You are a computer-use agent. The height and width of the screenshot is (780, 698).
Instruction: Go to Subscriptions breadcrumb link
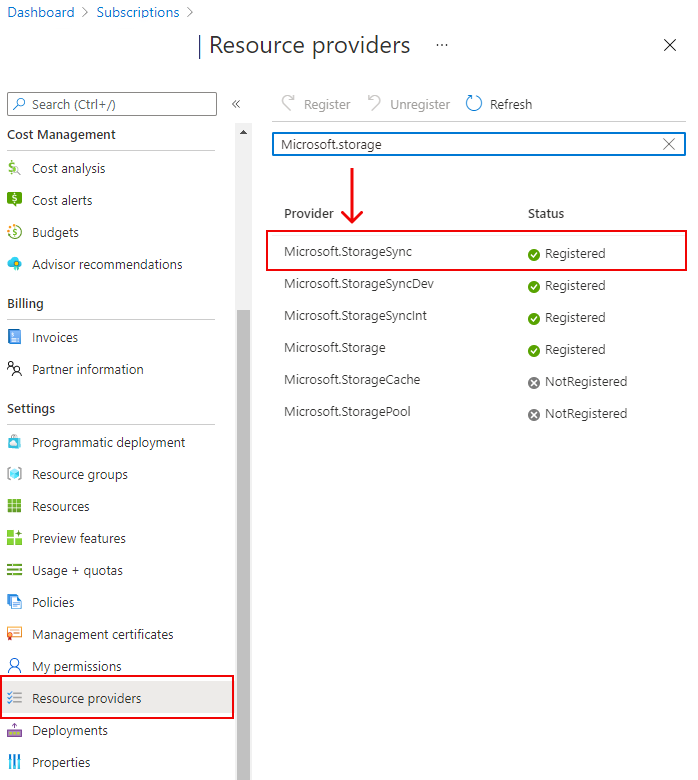point(138,12)
